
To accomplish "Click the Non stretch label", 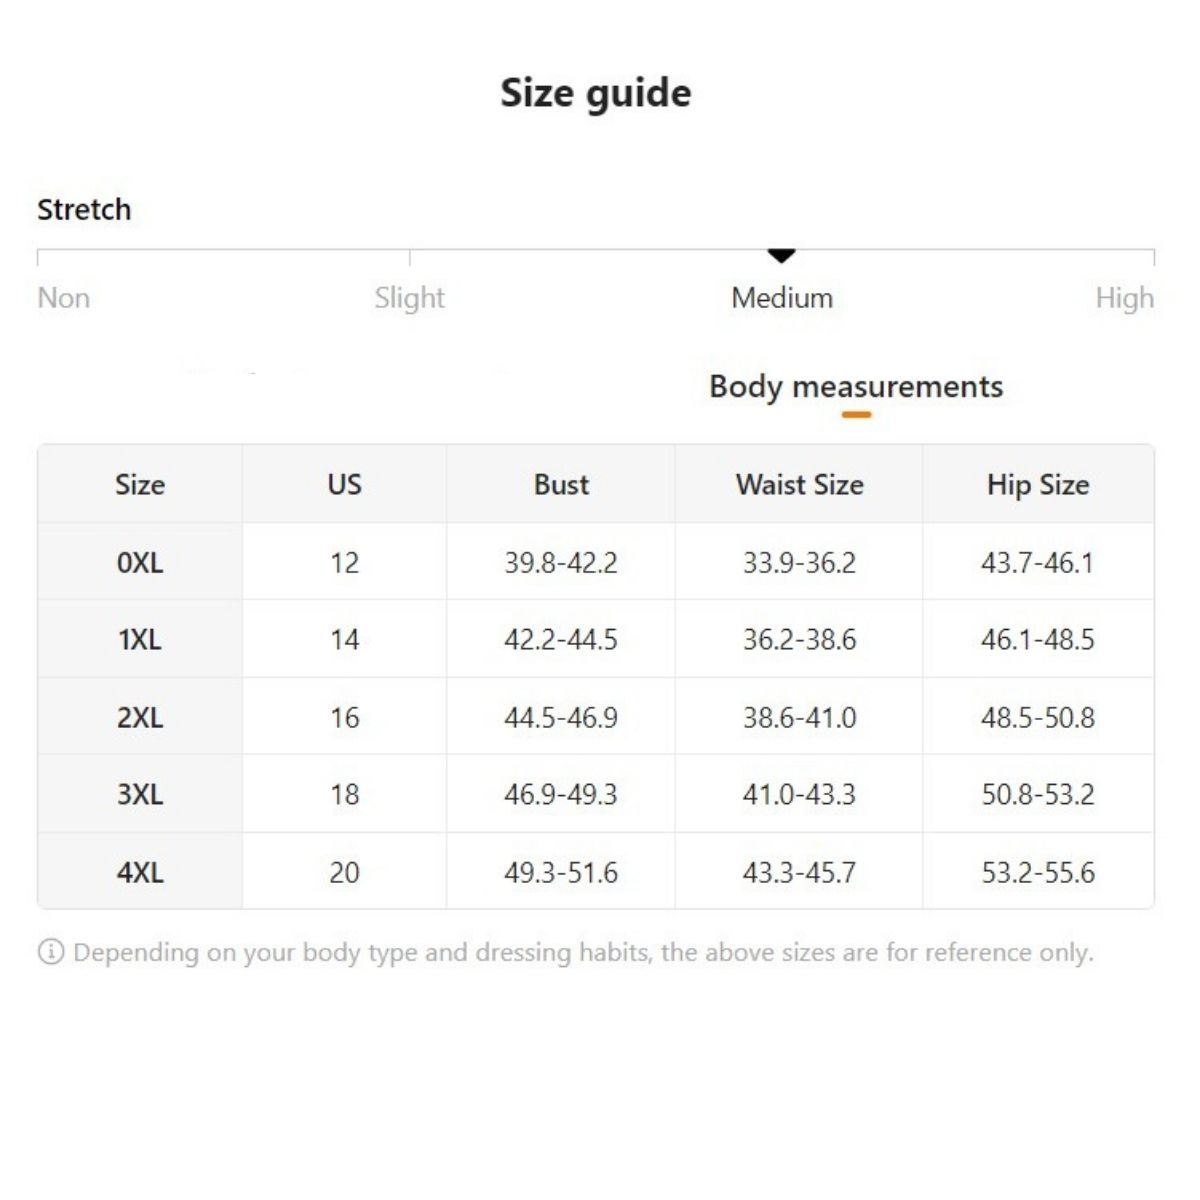I will point(64,298).
